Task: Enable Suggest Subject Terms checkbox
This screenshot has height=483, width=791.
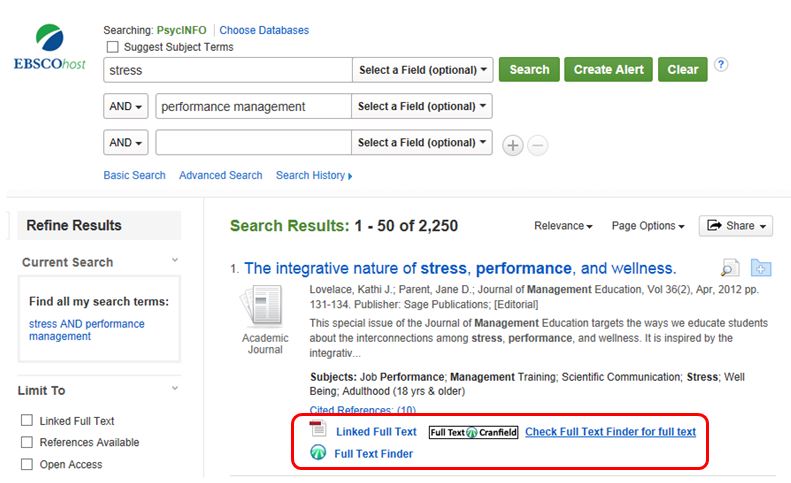Action: coord(112,47)
